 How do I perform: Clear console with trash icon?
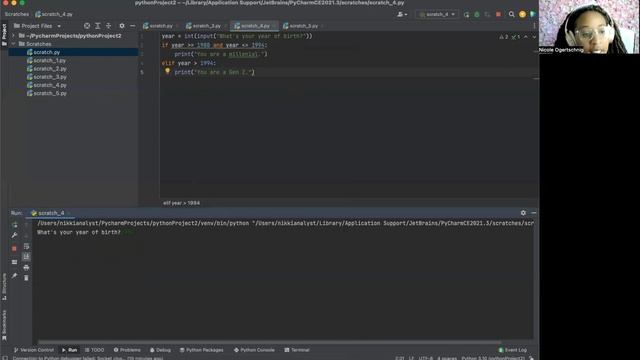tap(26, 278)
